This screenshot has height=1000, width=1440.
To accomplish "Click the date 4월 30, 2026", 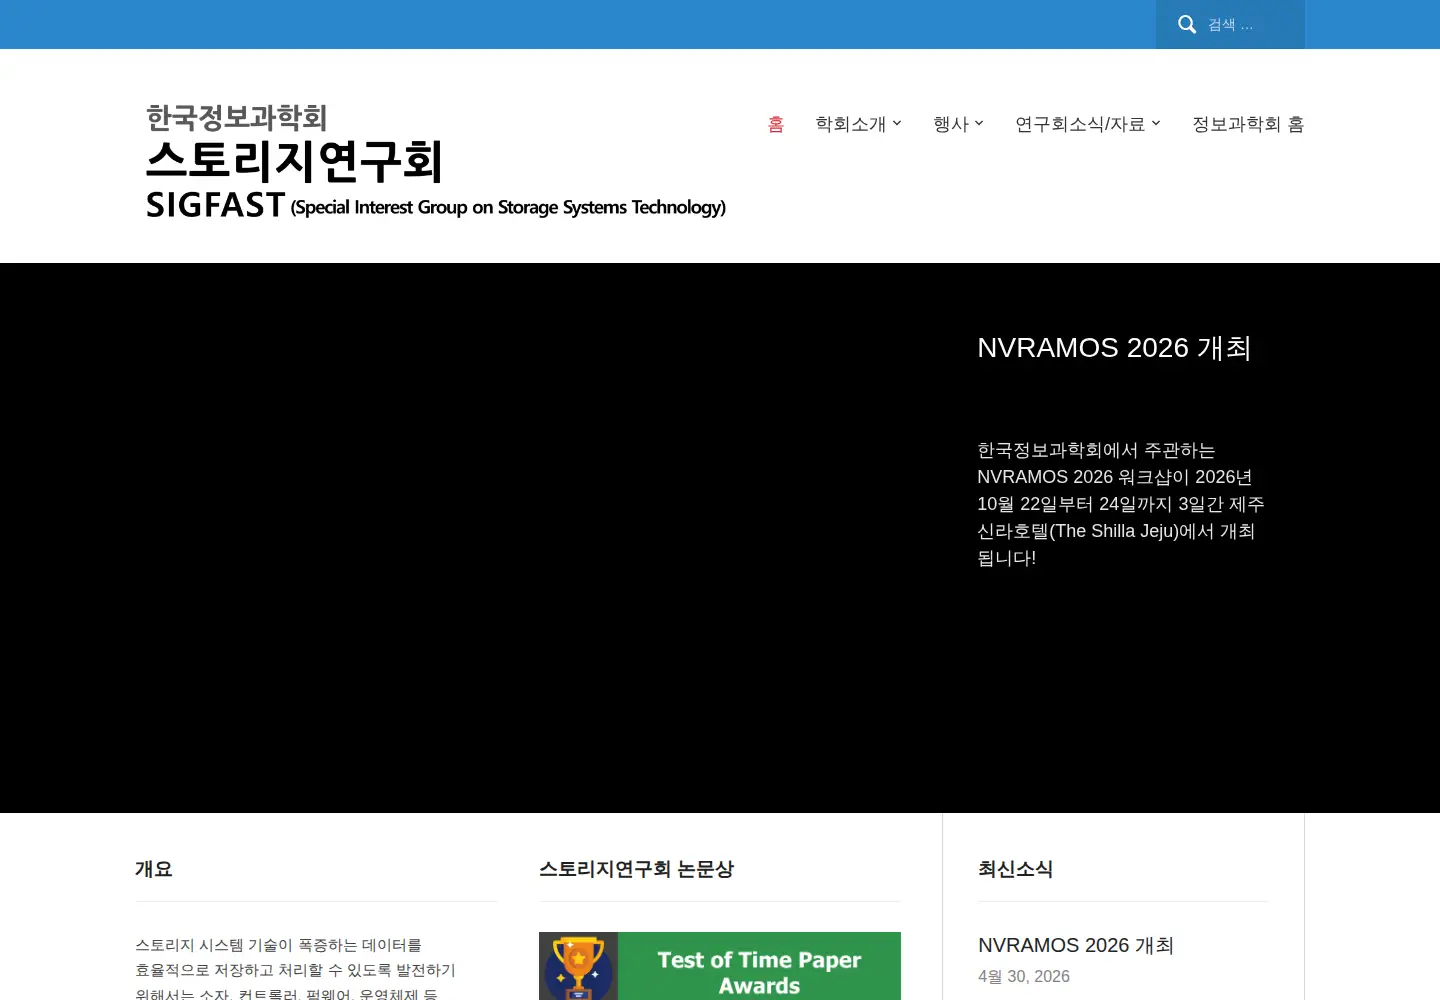I will tap(1024, 976).
